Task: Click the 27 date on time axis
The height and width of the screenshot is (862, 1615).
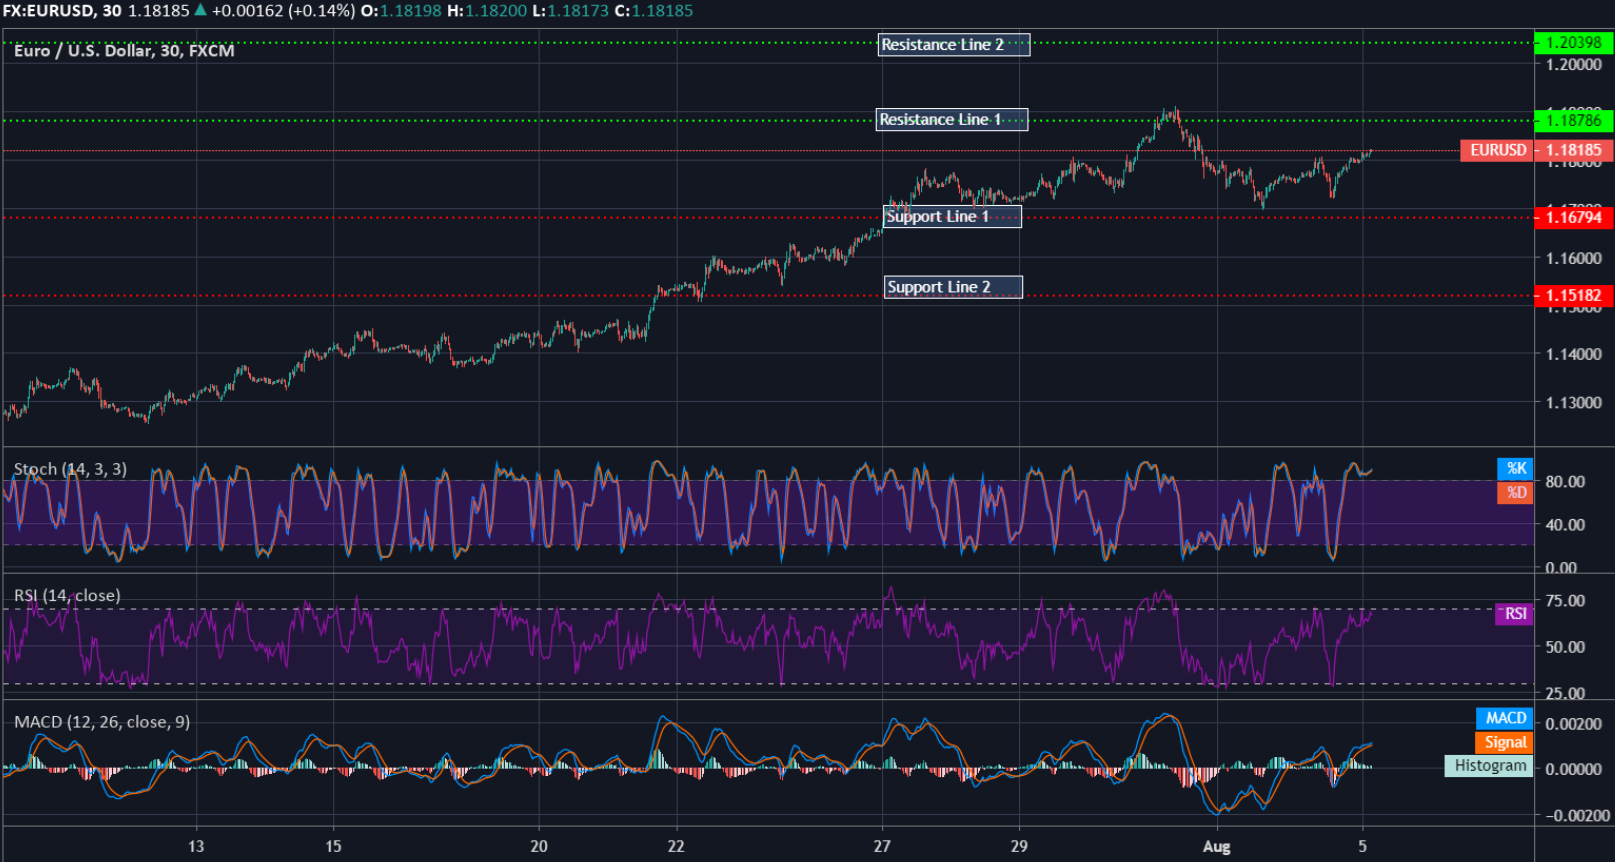Action: tap(882, 846)
